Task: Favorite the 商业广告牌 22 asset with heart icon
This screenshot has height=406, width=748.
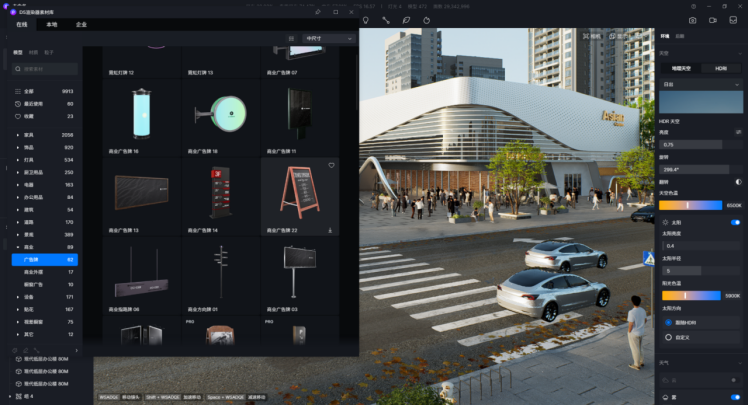Action: (331, 165)
